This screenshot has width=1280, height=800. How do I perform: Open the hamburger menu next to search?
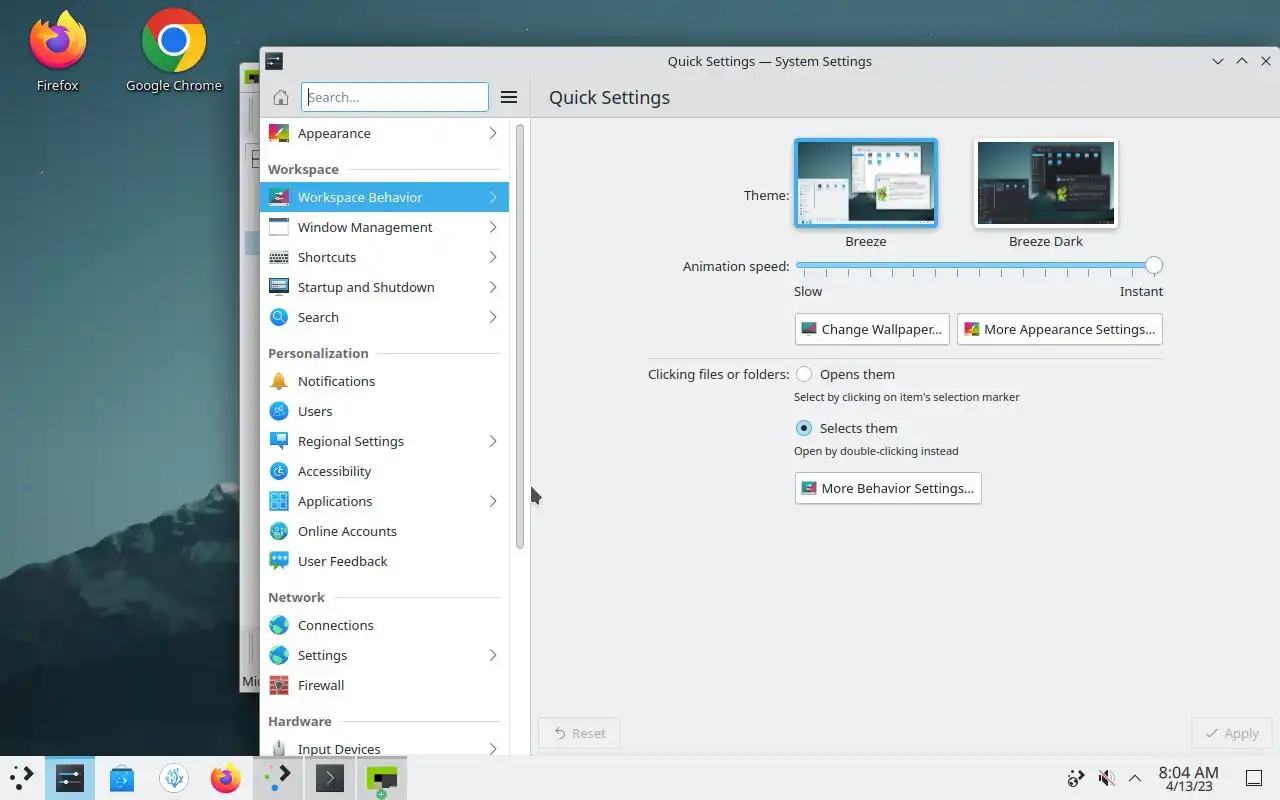click(509, 97)
